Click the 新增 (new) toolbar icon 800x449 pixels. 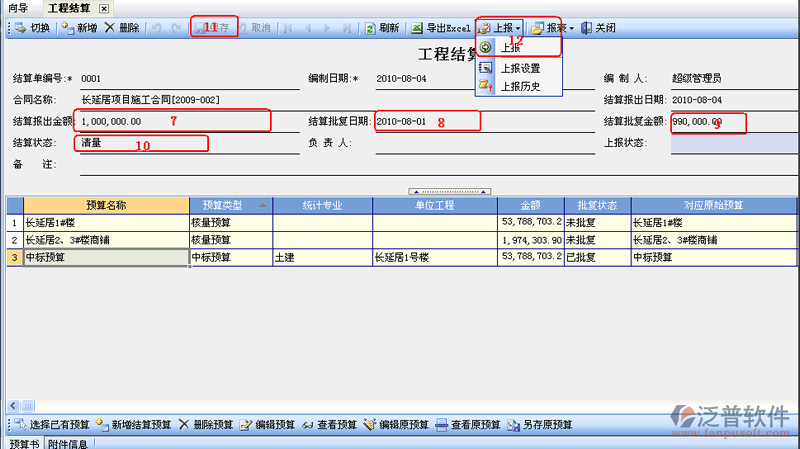(68, 28)
